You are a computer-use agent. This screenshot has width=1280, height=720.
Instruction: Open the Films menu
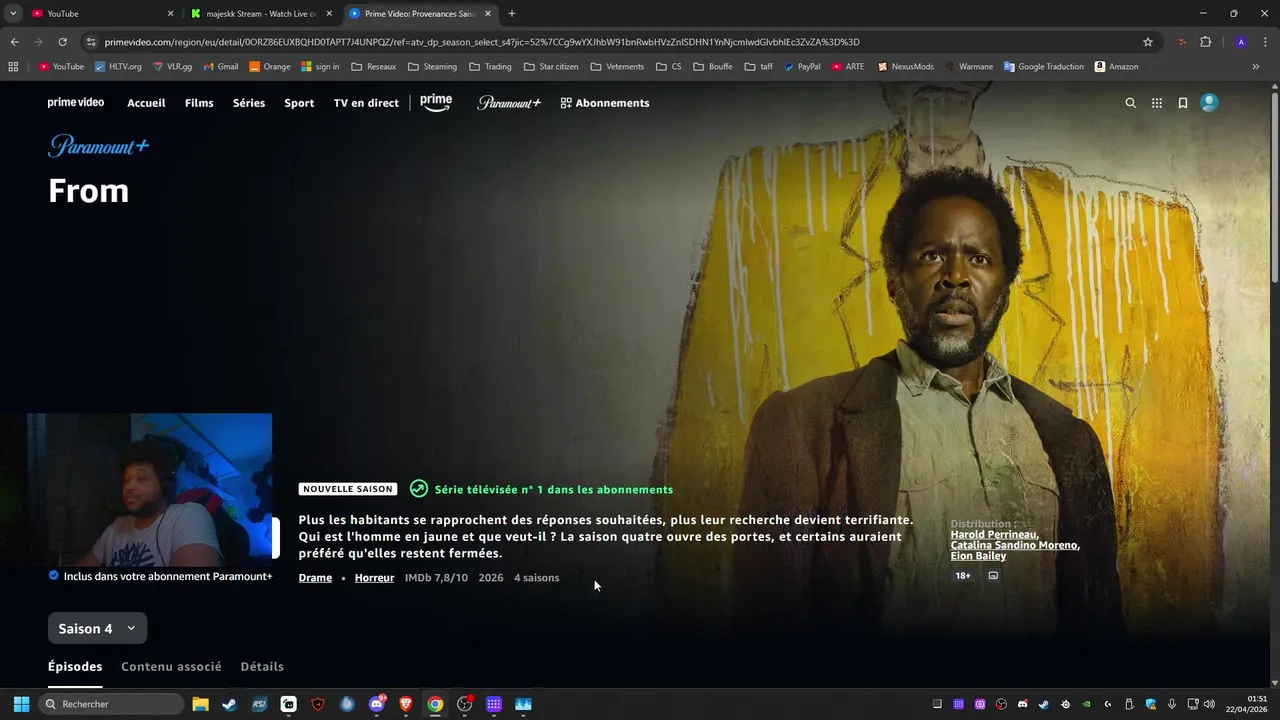199,103
